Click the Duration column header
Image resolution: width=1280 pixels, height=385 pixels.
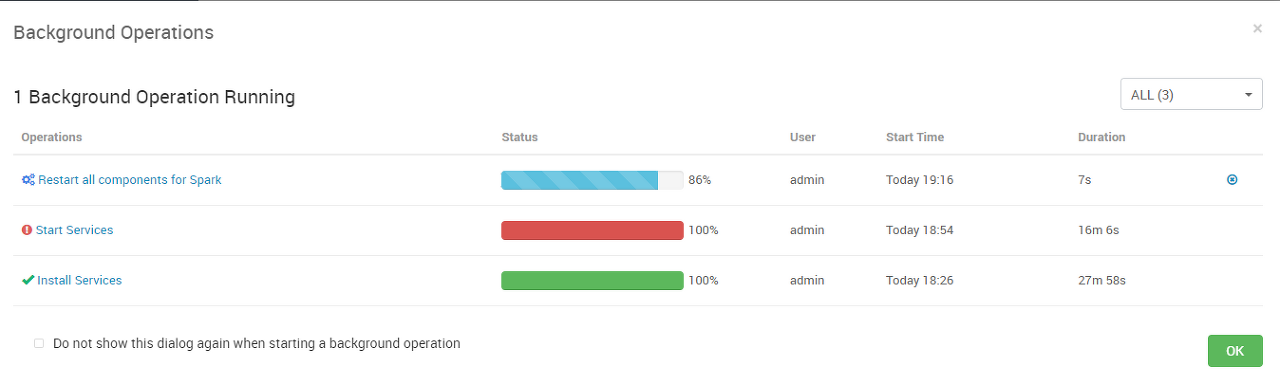point(1101,137)
